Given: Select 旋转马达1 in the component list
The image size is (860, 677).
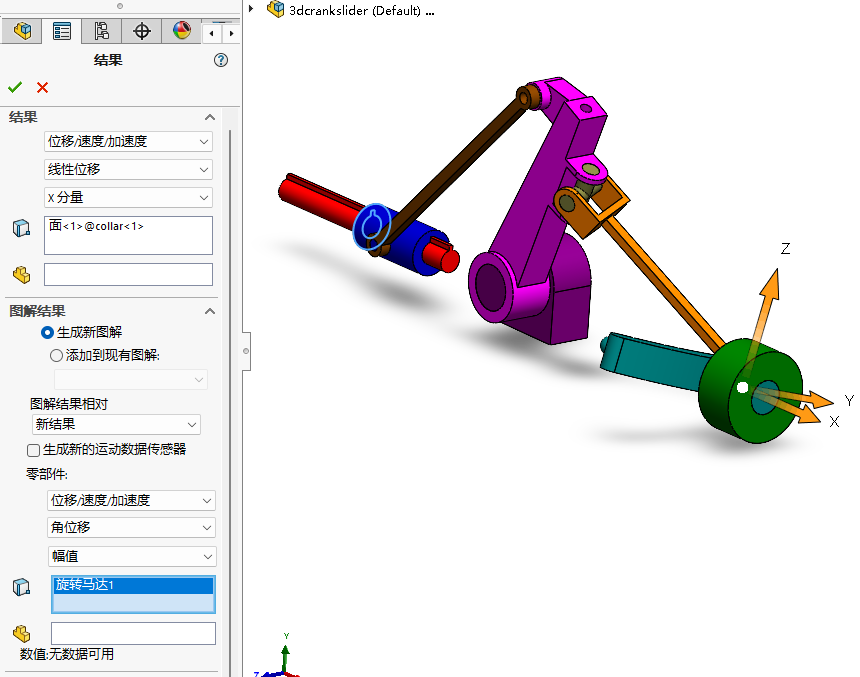Looking at the screenshot, I should click(132, 585).
